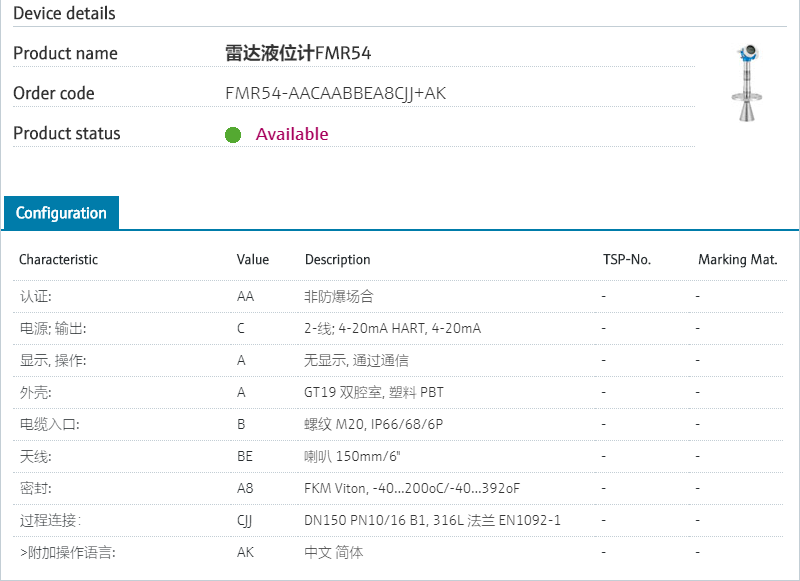
Task: Click the green Available status indicator dot
Action: (233, 135)
